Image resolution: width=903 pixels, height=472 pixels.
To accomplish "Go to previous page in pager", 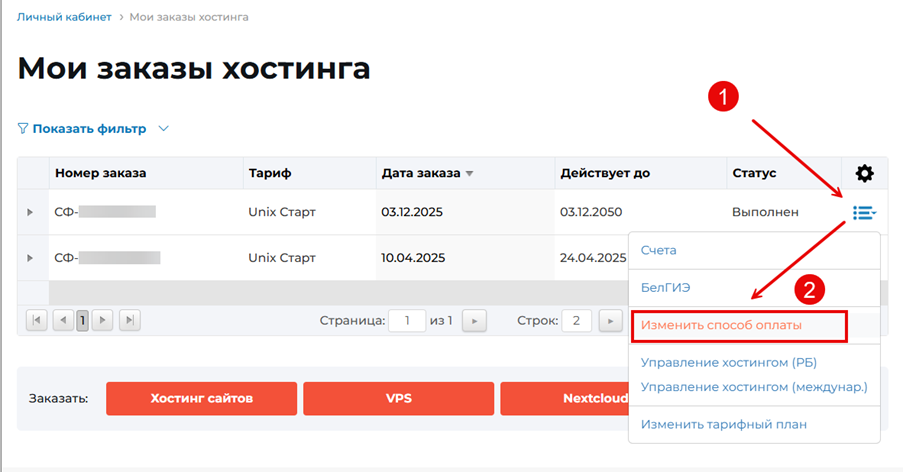I will tap(63, 320).
